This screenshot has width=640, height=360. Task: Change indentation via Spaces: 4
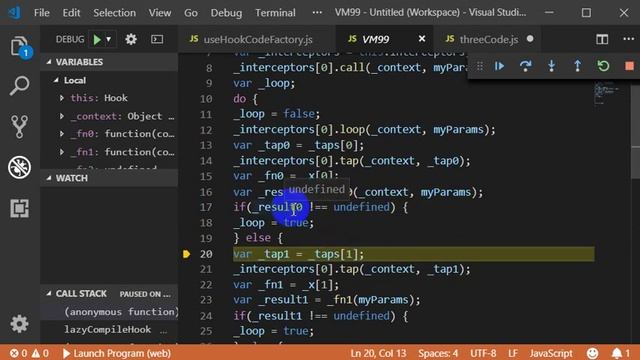[x=438, y=353]
